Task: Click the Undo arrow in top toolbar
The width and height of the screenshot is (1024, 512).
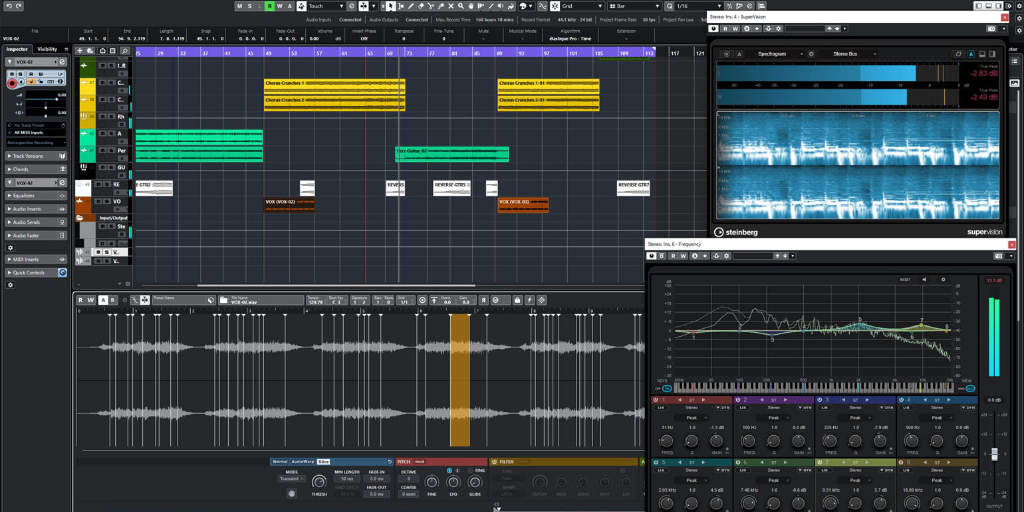Action: [x=7, y=6]
